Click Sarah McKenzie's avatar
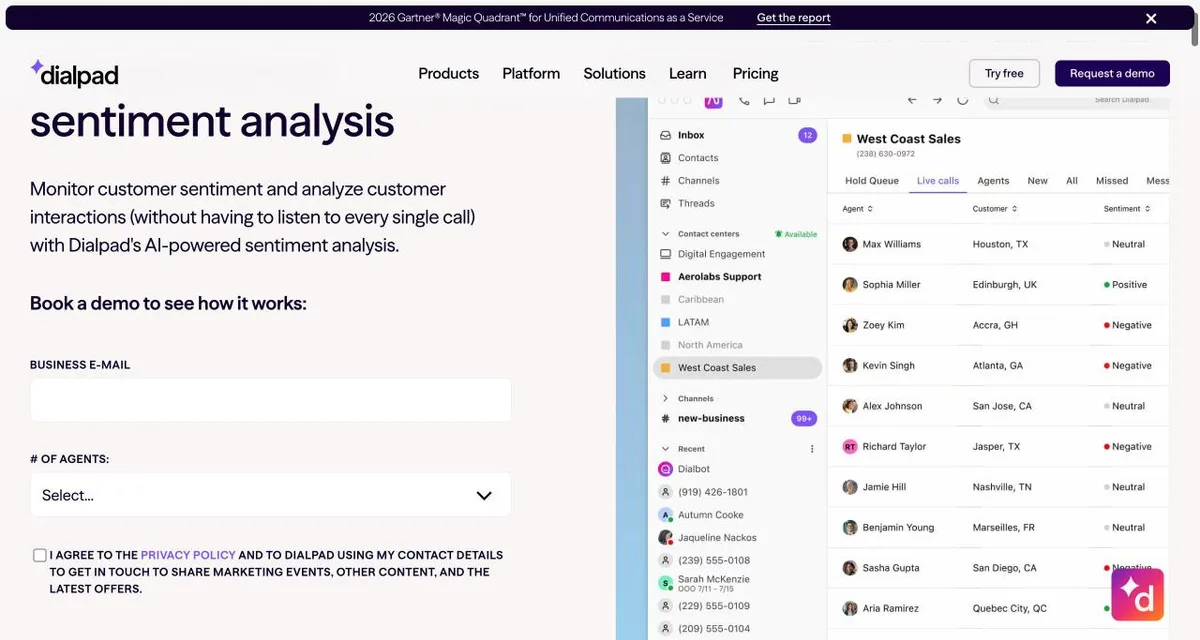Image resolution: width=1200 pixels, height=640 pixels. [666, 583]
